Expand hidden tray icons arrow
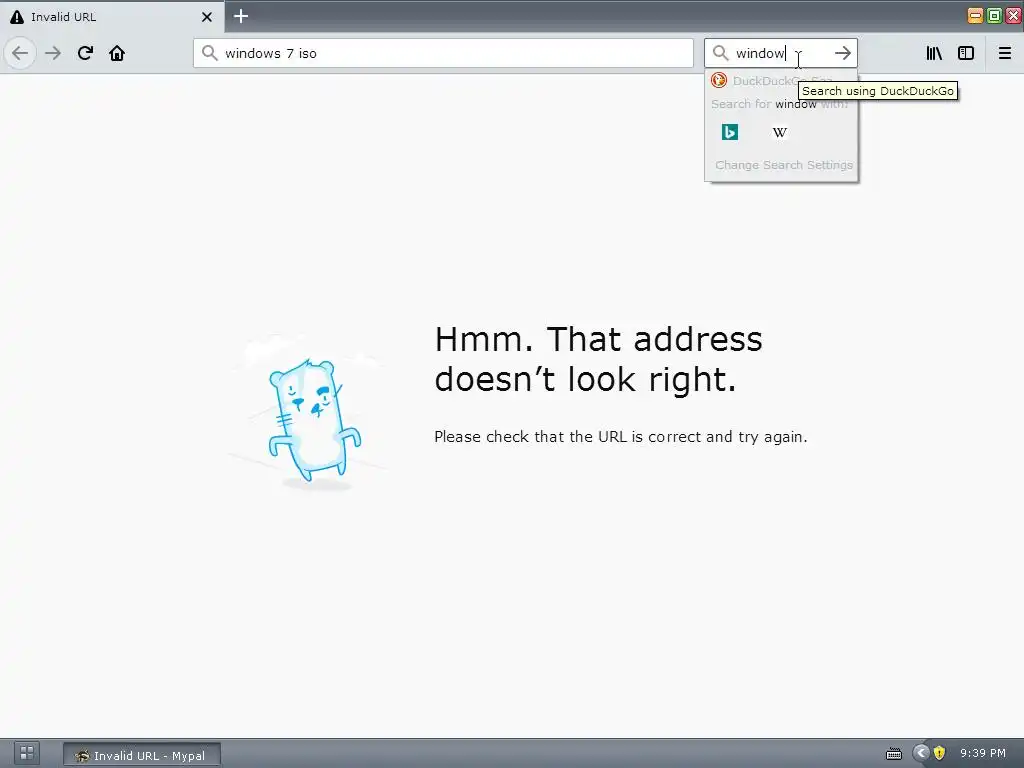1024x768 pixels. coord(921,753)
